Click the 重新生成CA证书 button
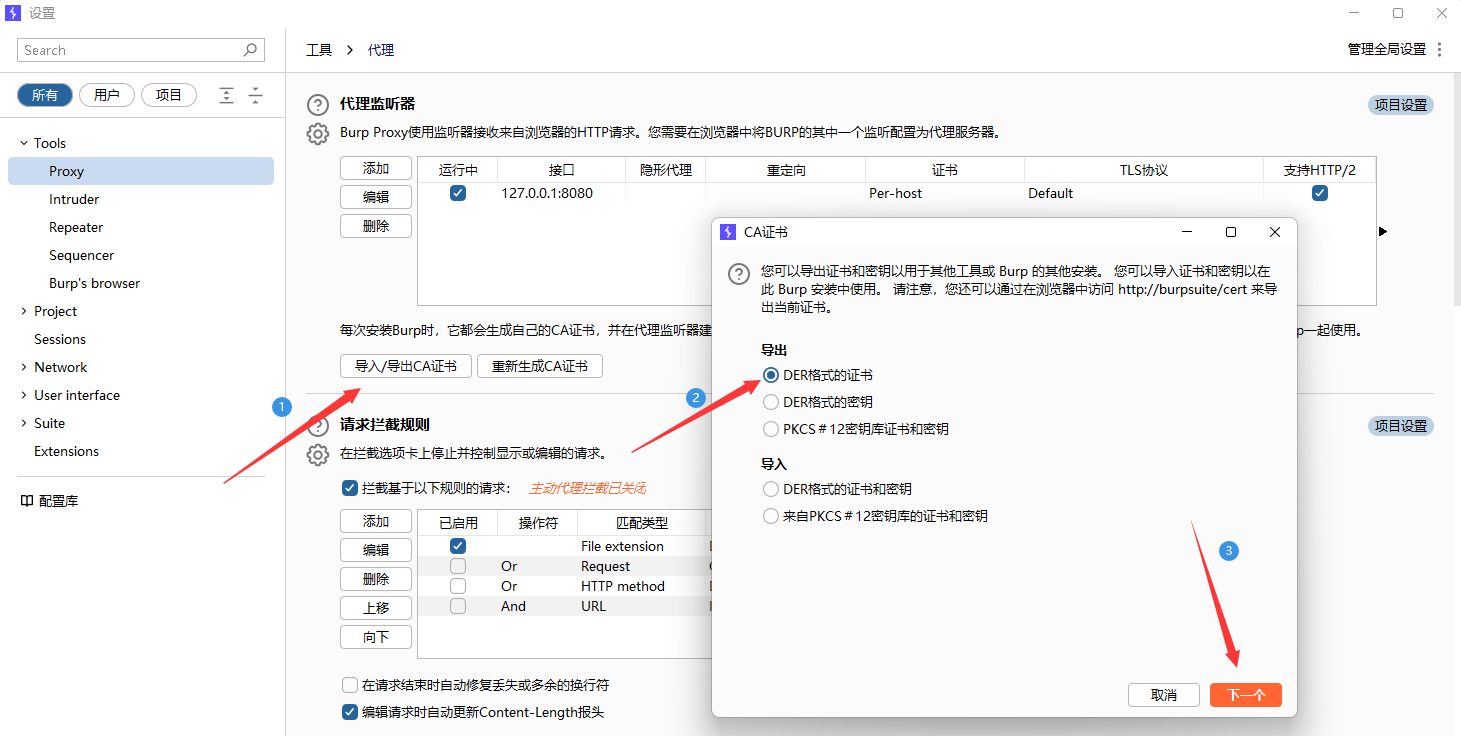The image size is (1461, 736). [x=540, y=366]
